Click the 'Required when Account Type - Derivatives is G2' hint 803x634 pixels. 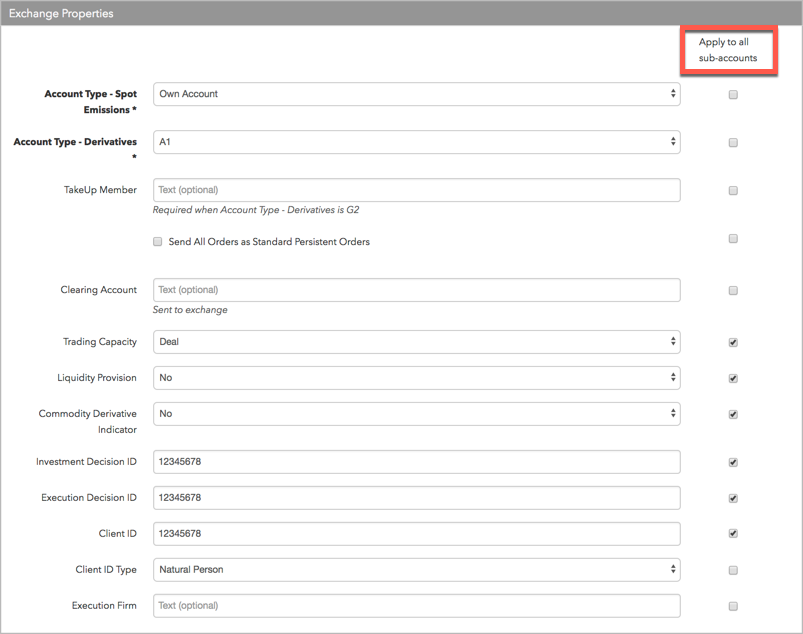(x=256, y=210)
